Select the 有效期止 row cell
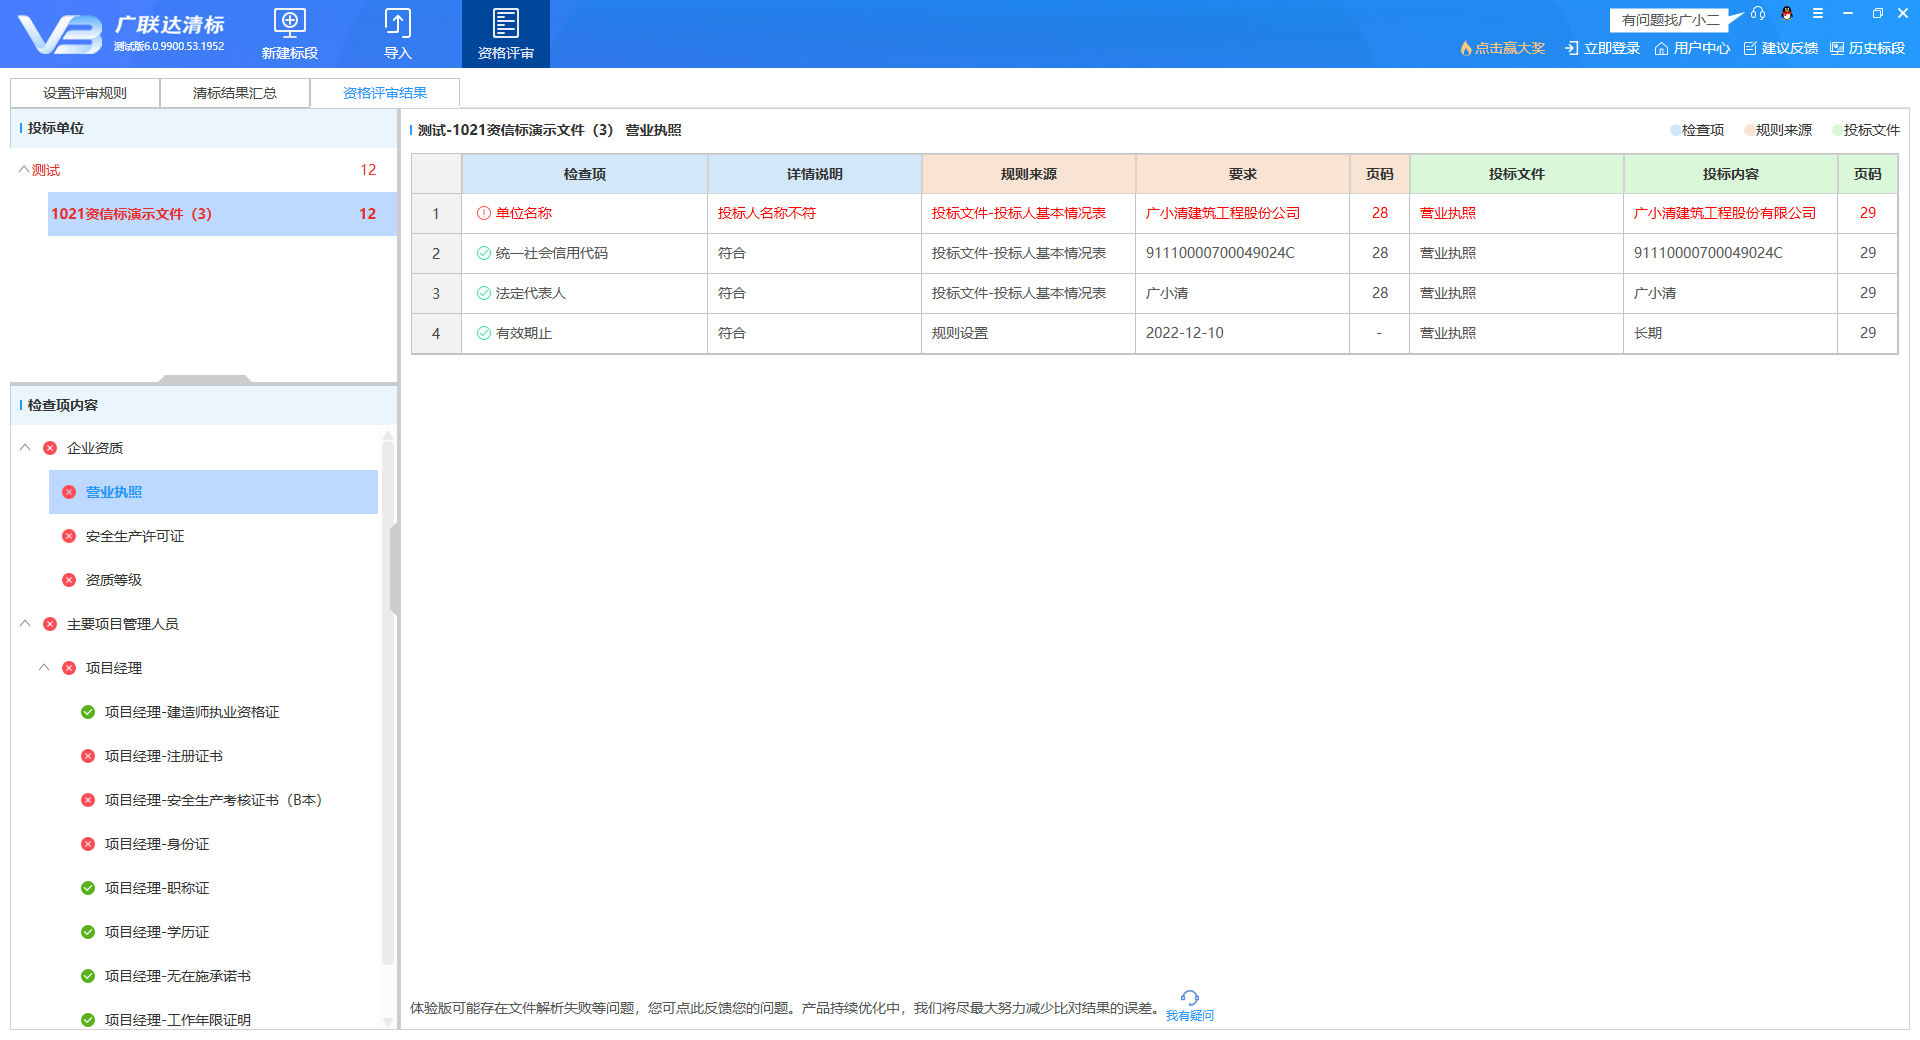 click(585, 333)
